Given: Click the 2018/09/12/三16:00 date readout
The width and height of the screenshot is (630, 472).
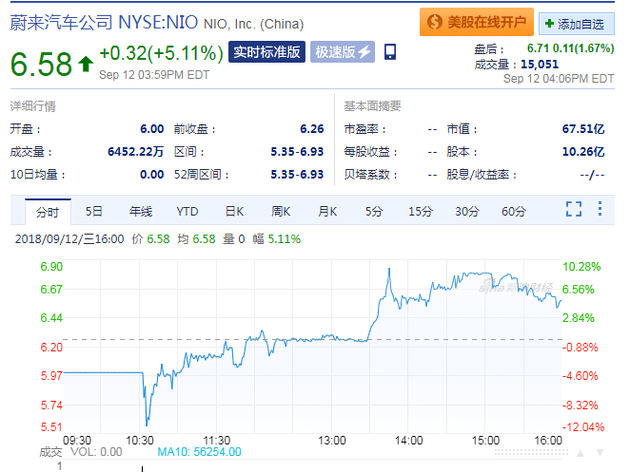Looking at the screenshot, I should point(70,239).
